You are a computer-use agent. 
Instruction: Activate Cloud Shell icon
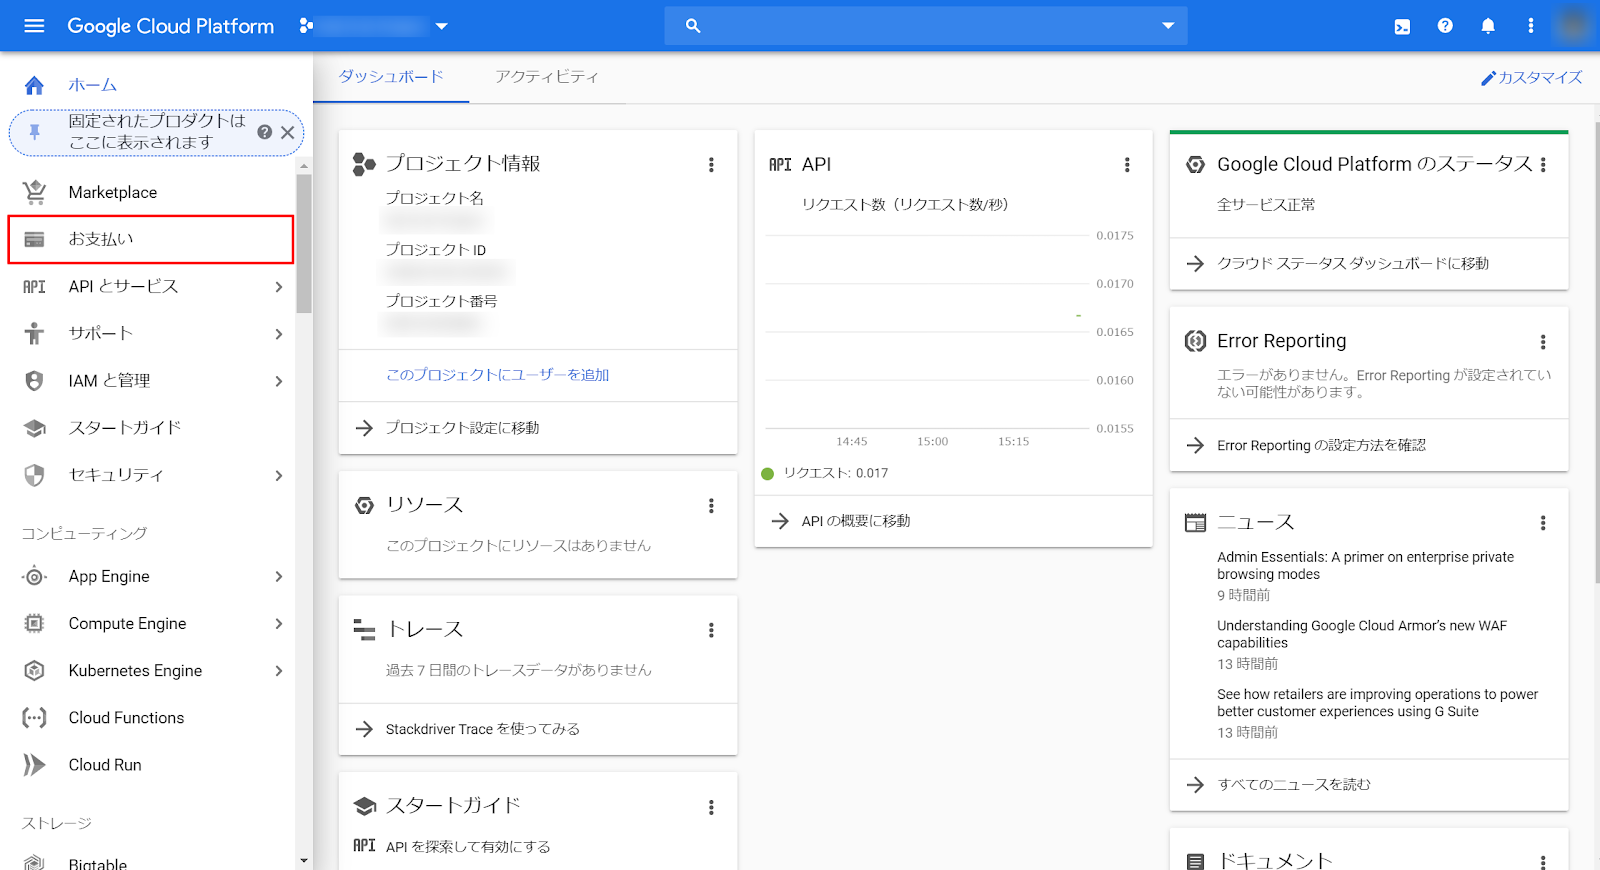click(x=1402, y=27)
